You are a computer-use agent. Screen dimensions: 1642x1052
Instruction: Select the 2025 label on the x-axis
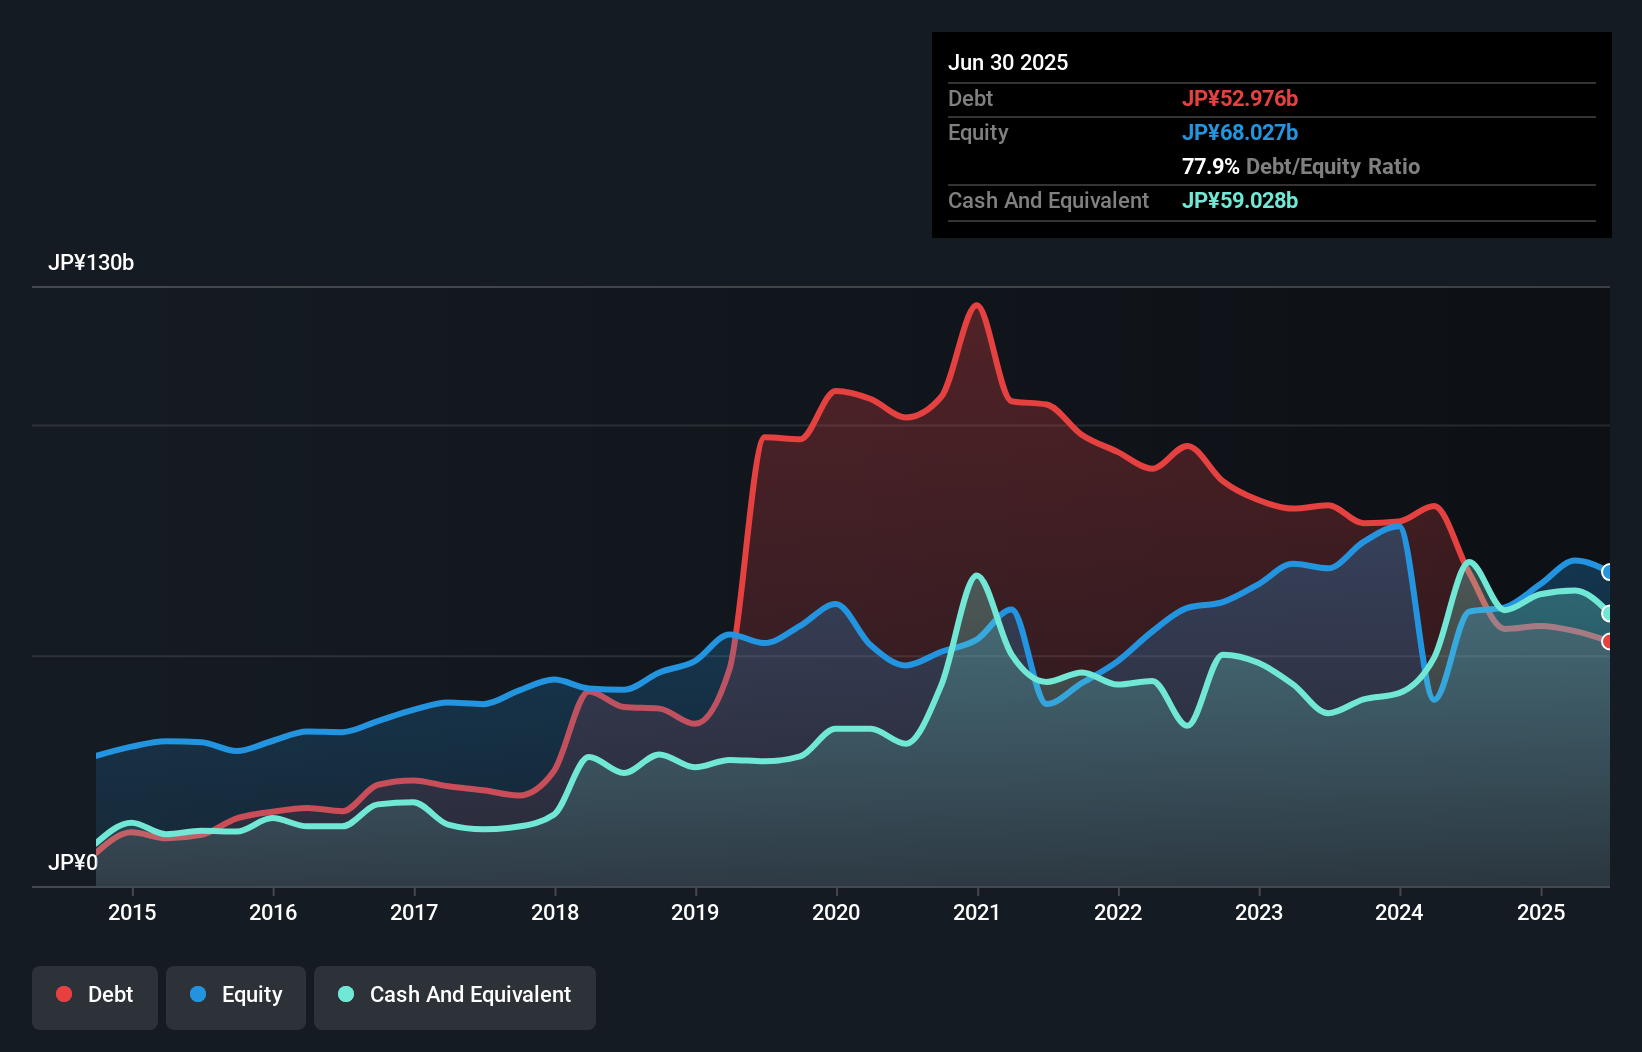click(1541, 912)
